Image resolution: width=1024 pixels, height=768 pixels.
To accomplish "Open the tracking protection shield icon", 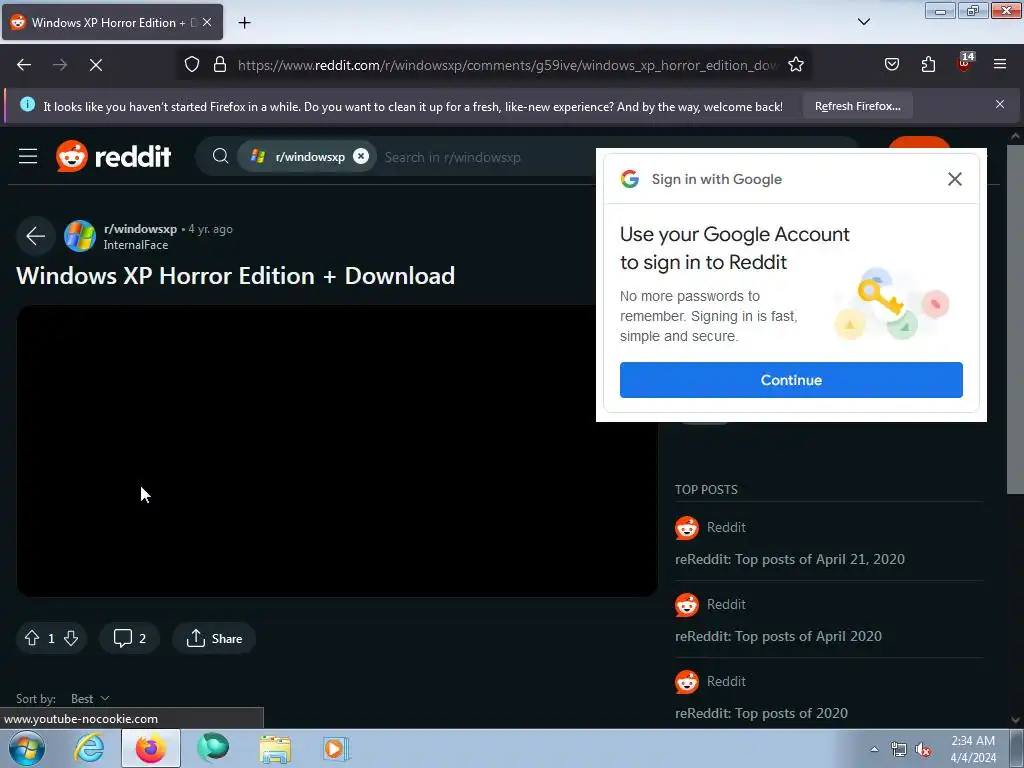I will 191,65.
